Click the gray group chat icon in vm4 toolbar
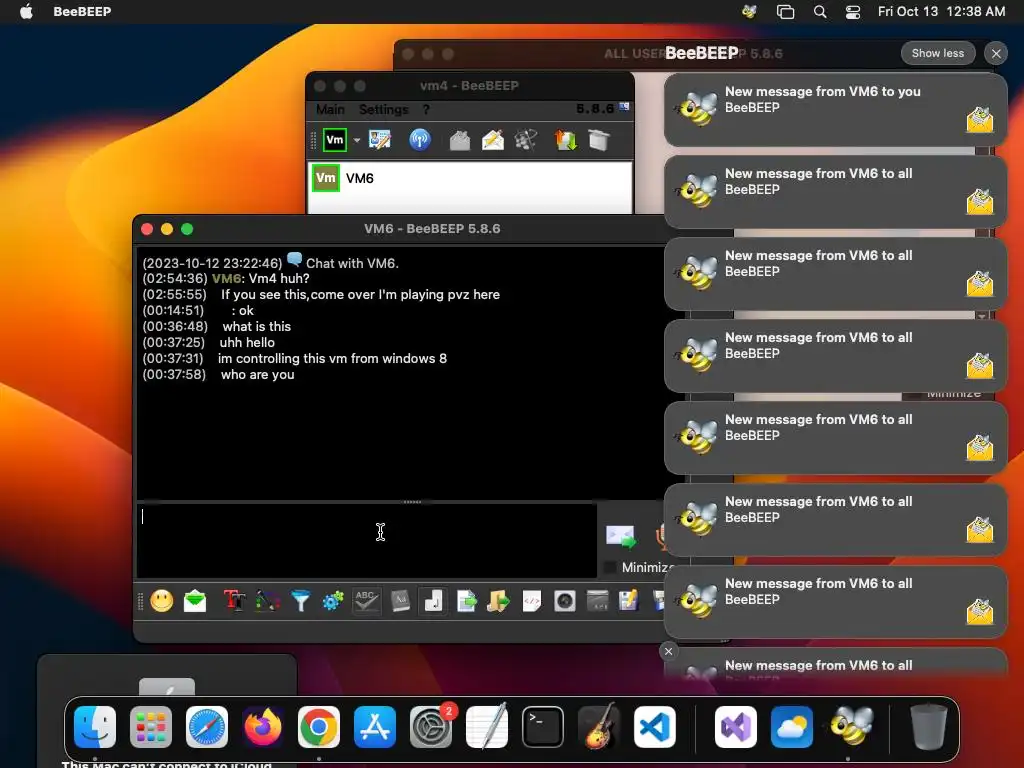The image size is (1024, 768). point(460,140)
